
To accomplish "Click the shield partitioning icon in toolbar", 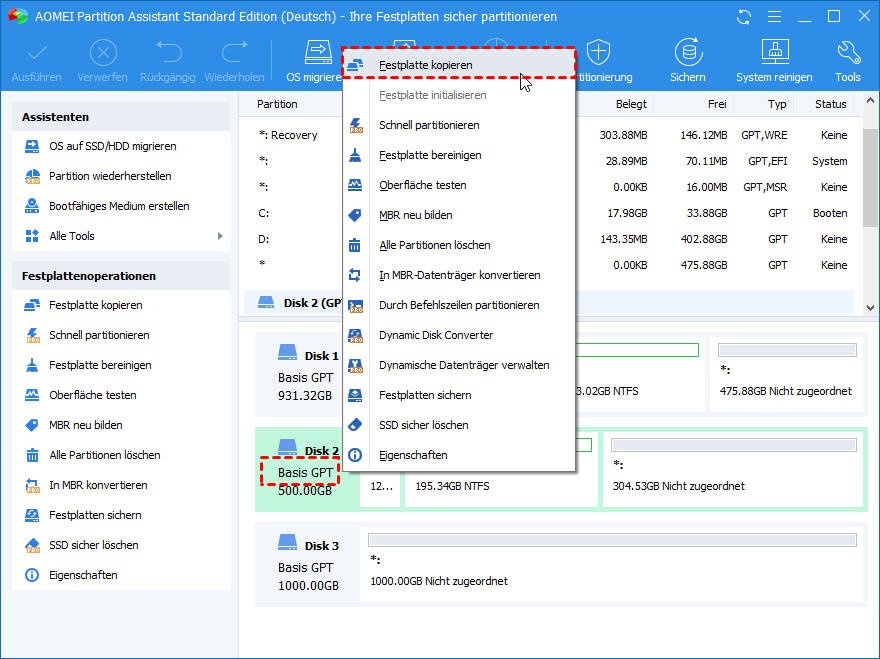I will point(598,52).
